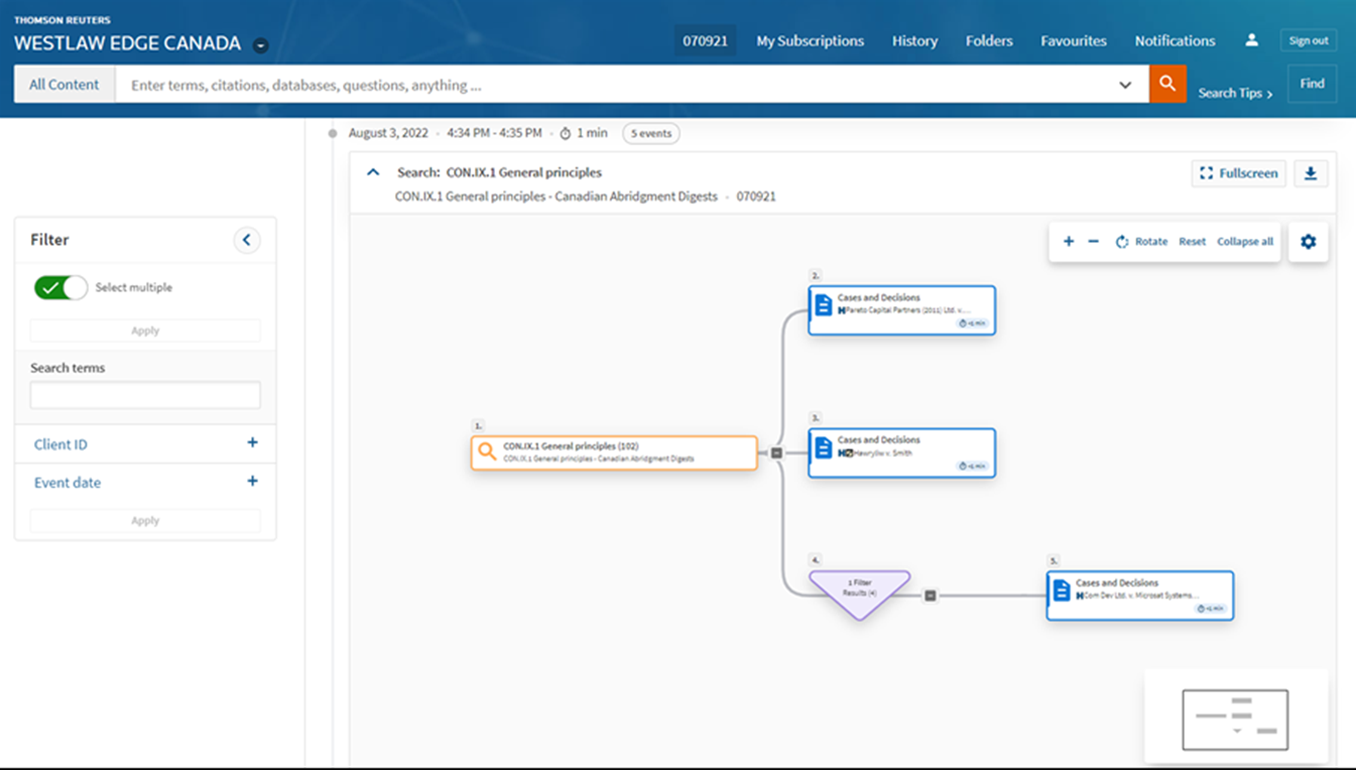Image resolution: width=1356 pixels, height=770 pixels.
Task: Rotate the graph layout
Action: [1141, 242]
